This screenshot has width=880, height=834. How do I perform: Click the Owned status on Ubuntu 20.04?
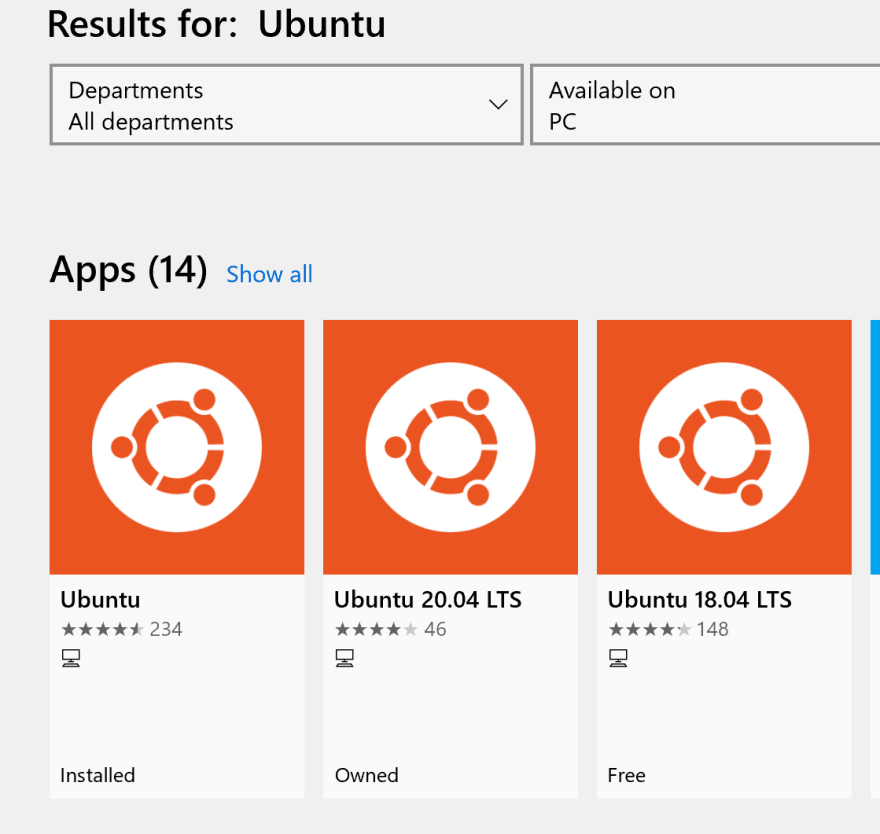(366, 775)
